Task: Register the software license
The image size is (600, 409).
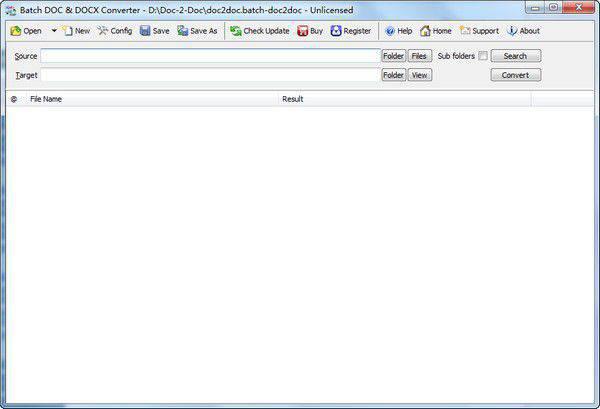Action: (x=351, y=31)
